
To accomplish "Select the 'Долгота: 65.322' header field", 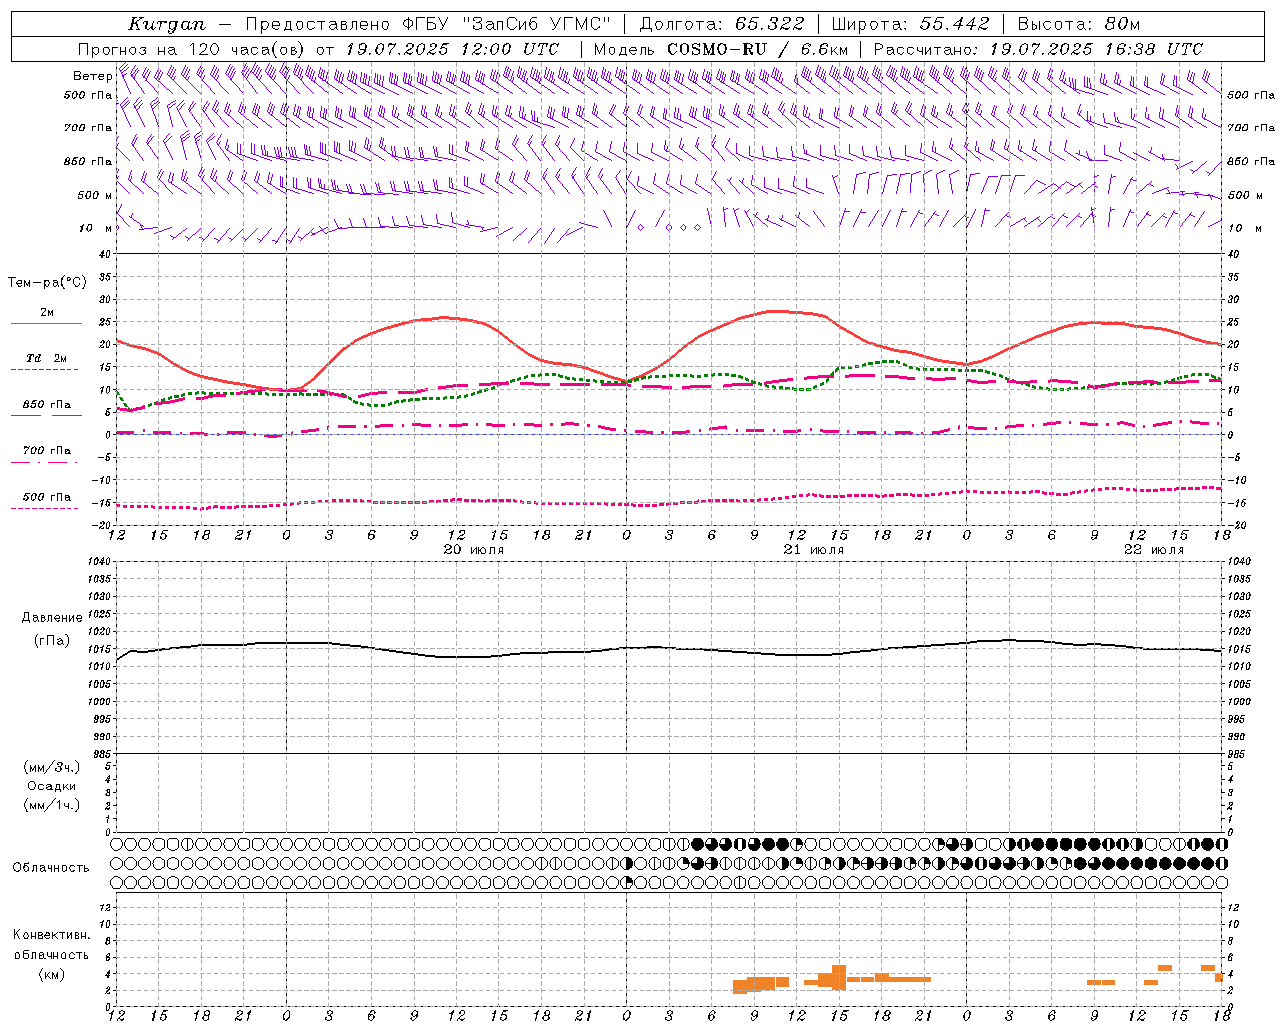I will point(722,24).
